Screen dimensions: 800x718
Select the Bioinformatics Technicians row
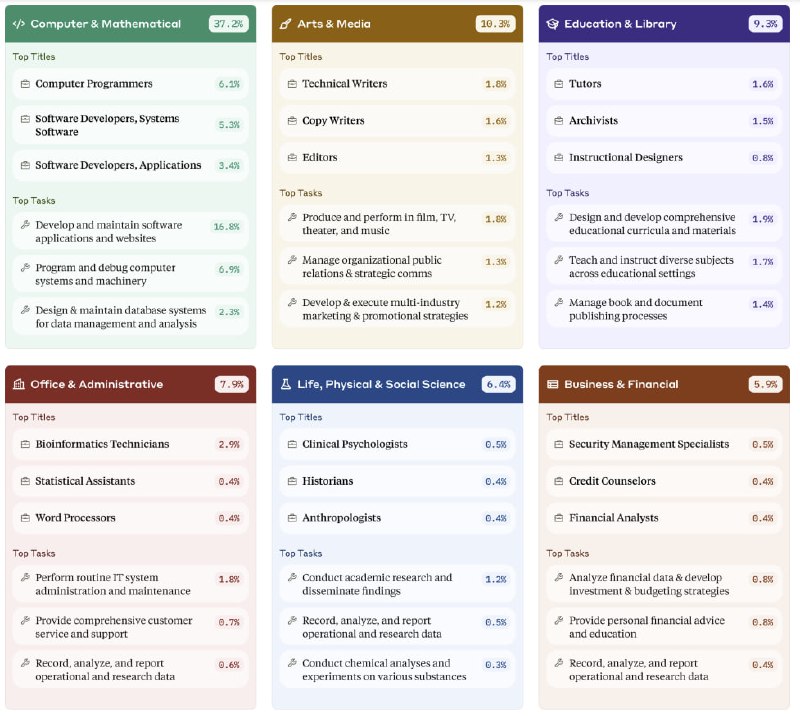coord(131,444)
